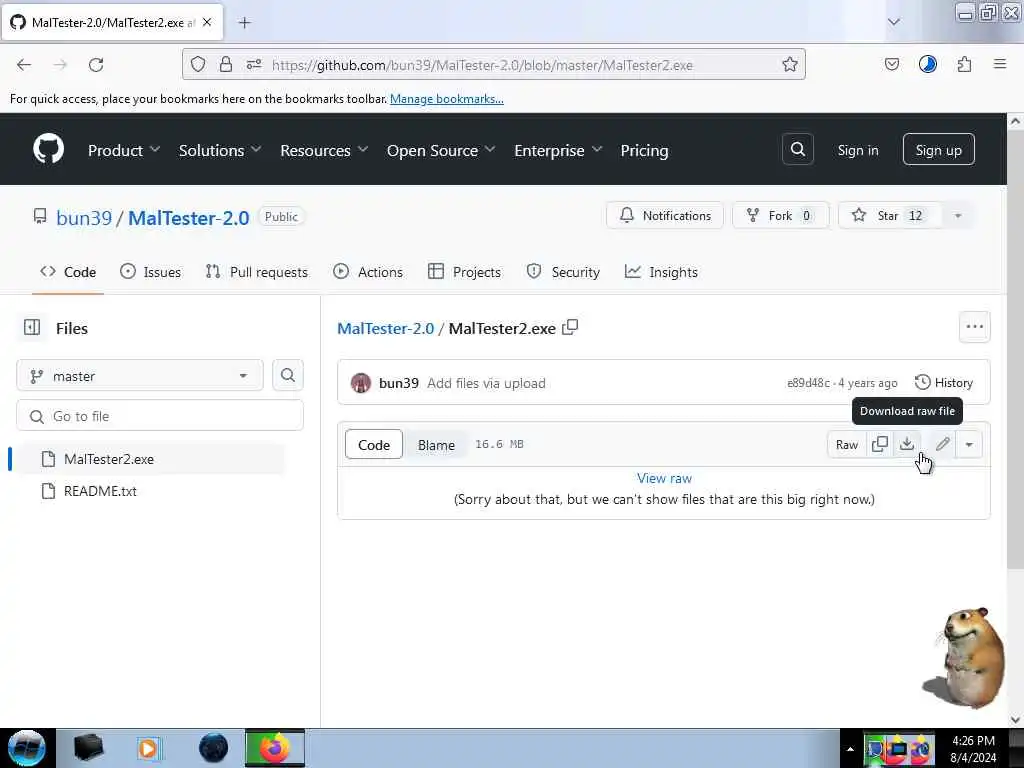
Task: Click the padlock site info icon
Action: [x=225, y=64]
